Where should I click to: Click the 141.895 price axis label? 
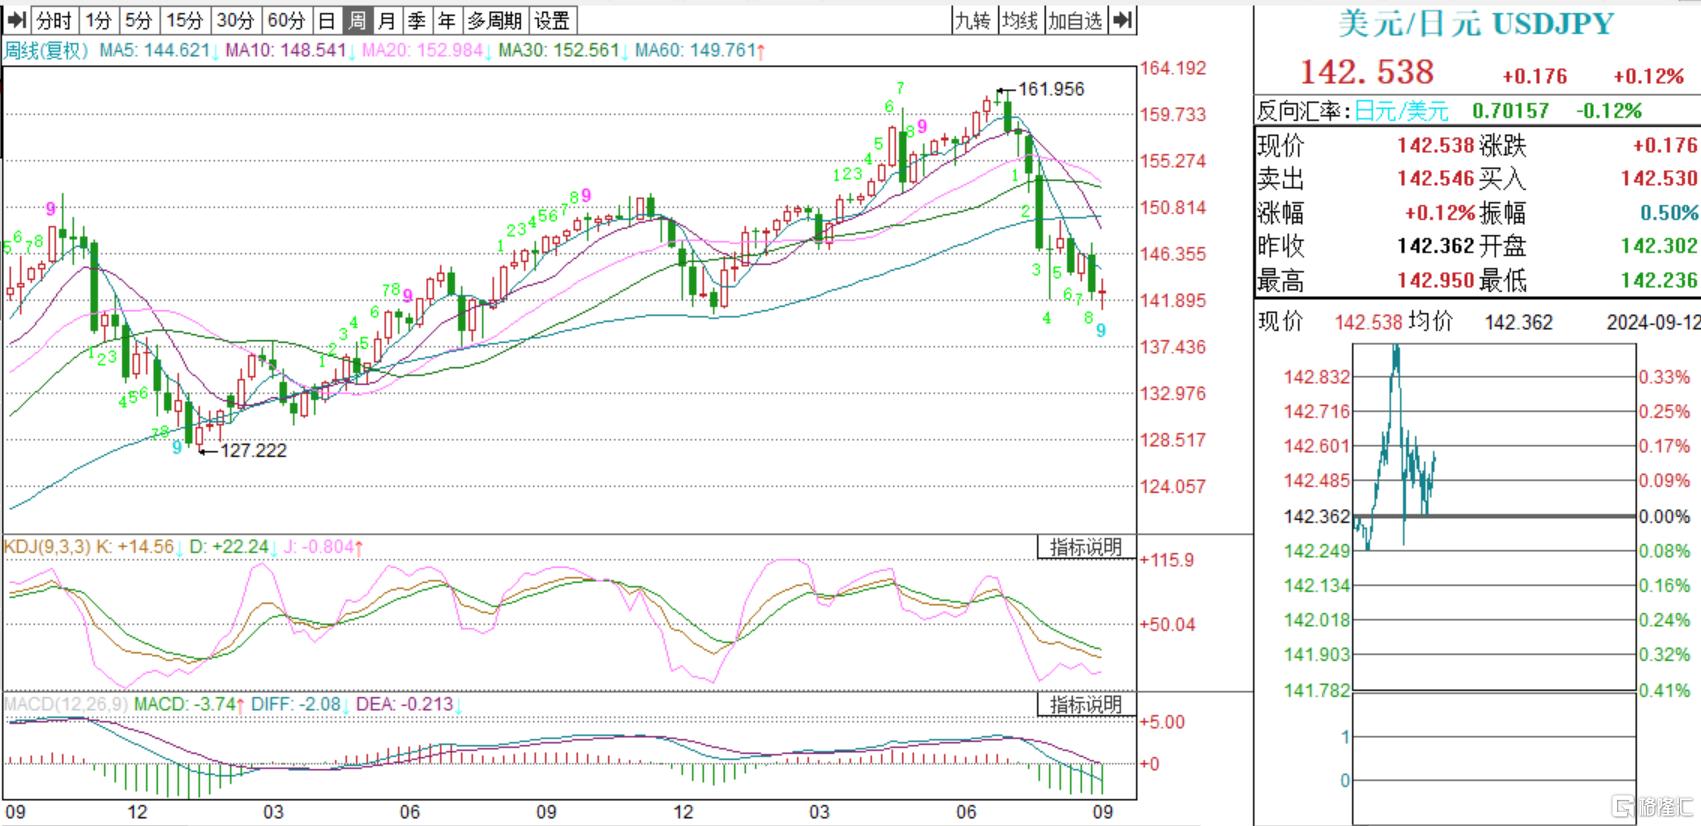click(1173, 300)
